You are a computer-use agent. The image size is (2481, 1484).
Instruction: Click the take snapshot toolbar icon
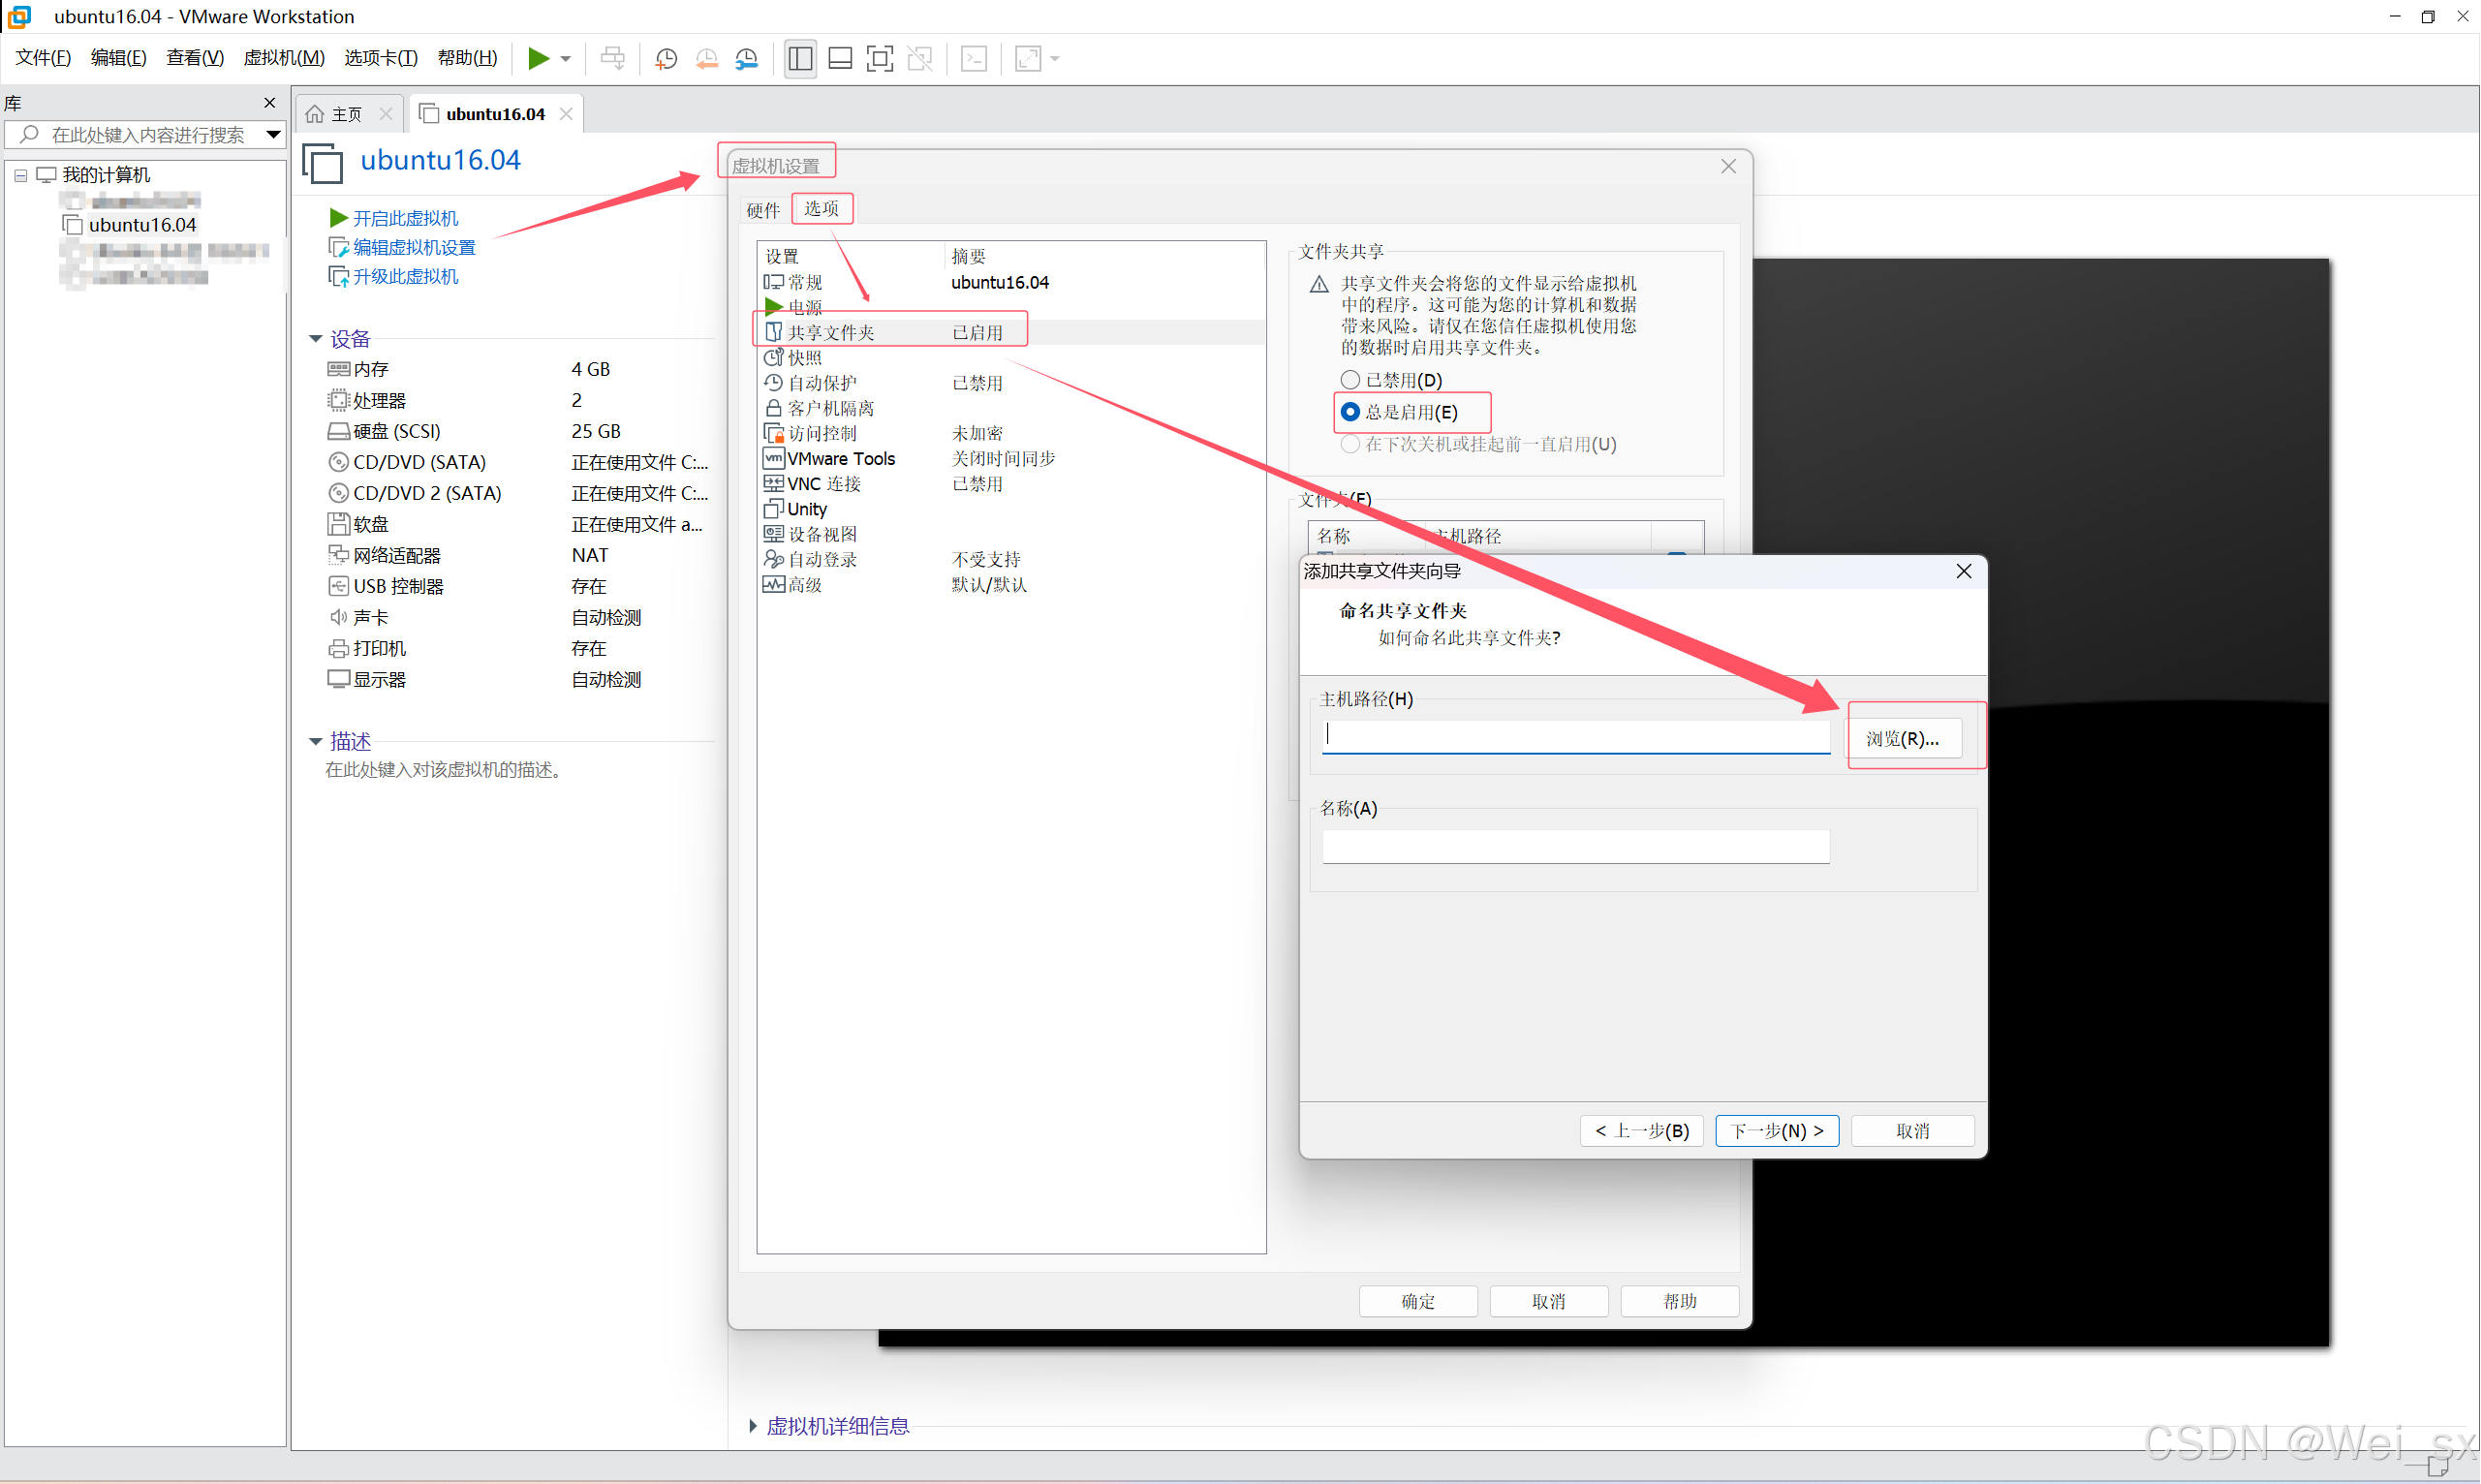[666, 59]
